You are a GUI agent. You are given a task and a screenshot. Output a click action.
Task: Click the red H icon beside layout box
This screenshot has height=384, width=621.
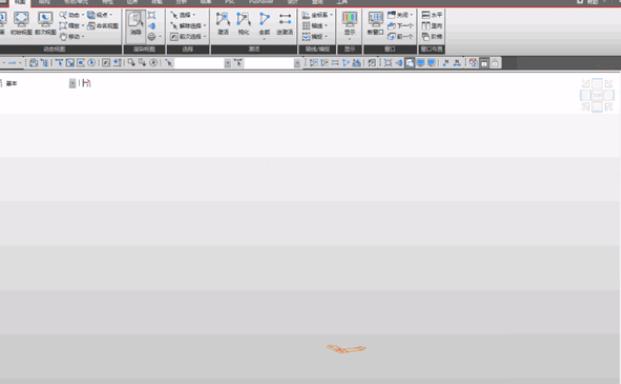[86, 83]
